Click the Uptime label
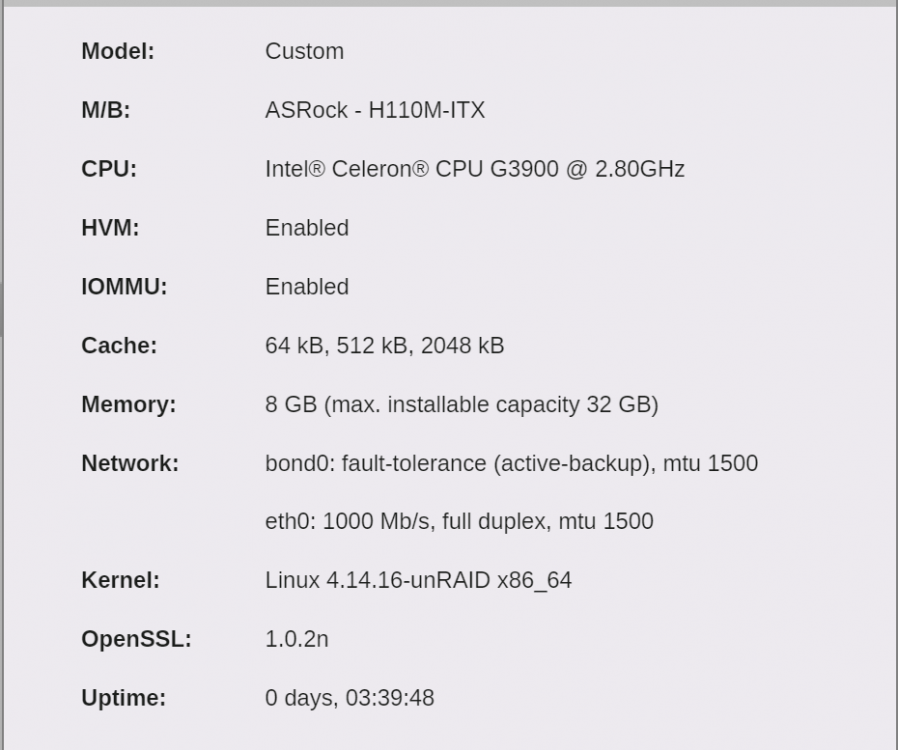The height and width of the screenshot is (750, 898). click(x=124, y=698)
